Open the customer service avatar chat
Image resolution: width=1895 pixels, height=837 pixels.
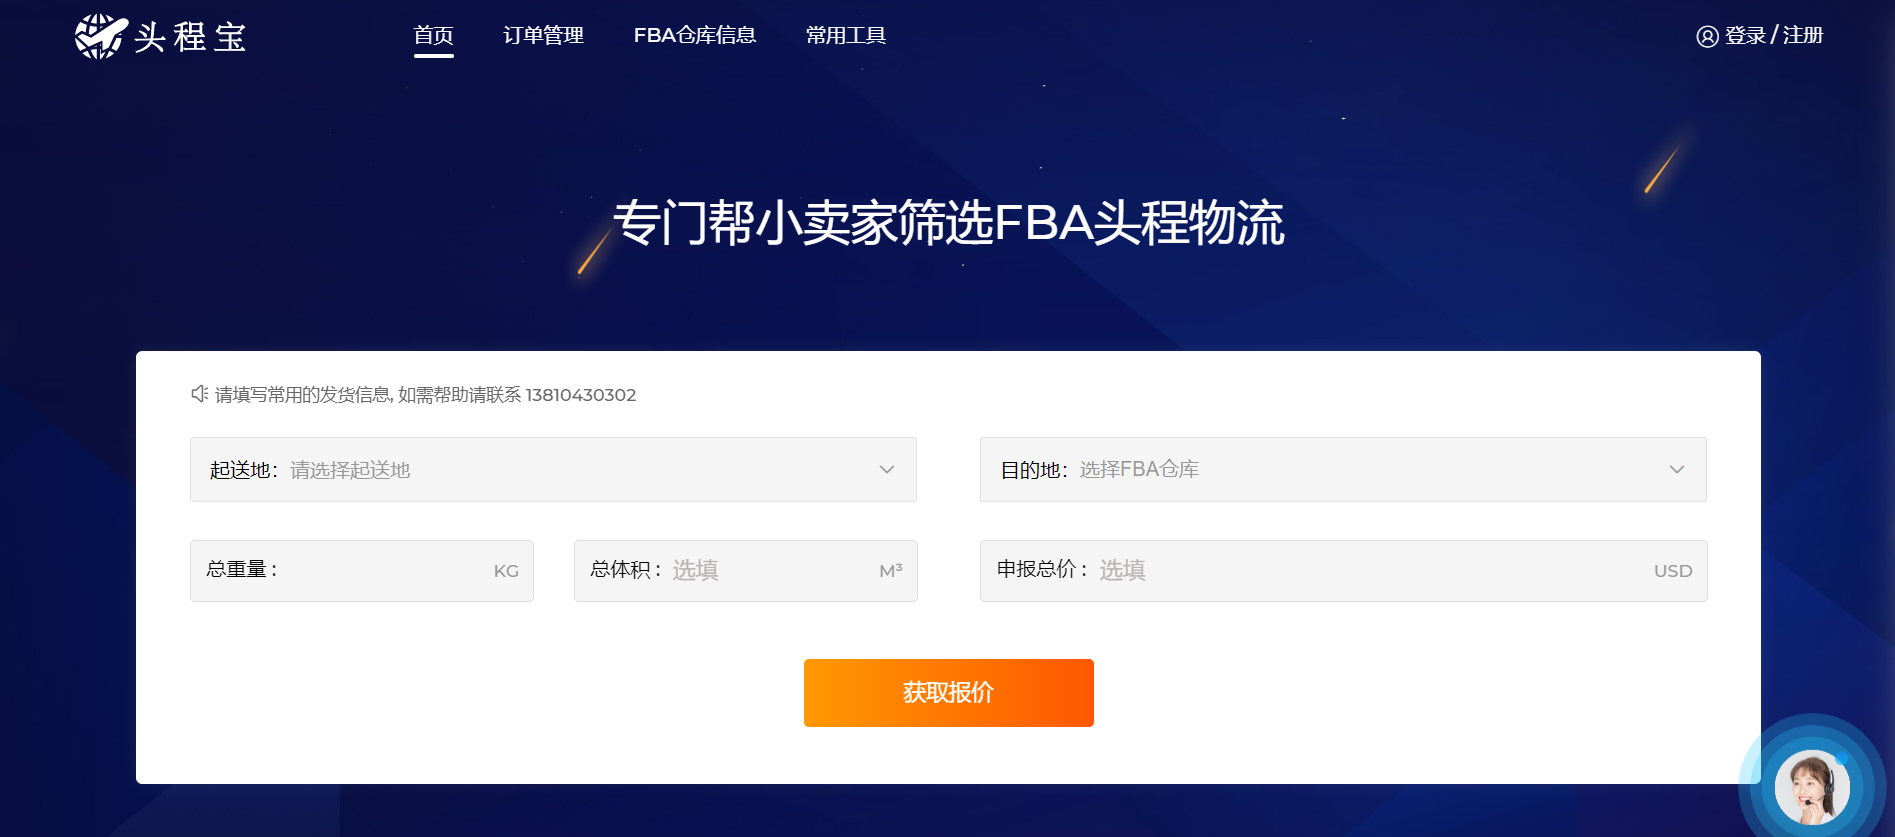tap(1812, 787)
